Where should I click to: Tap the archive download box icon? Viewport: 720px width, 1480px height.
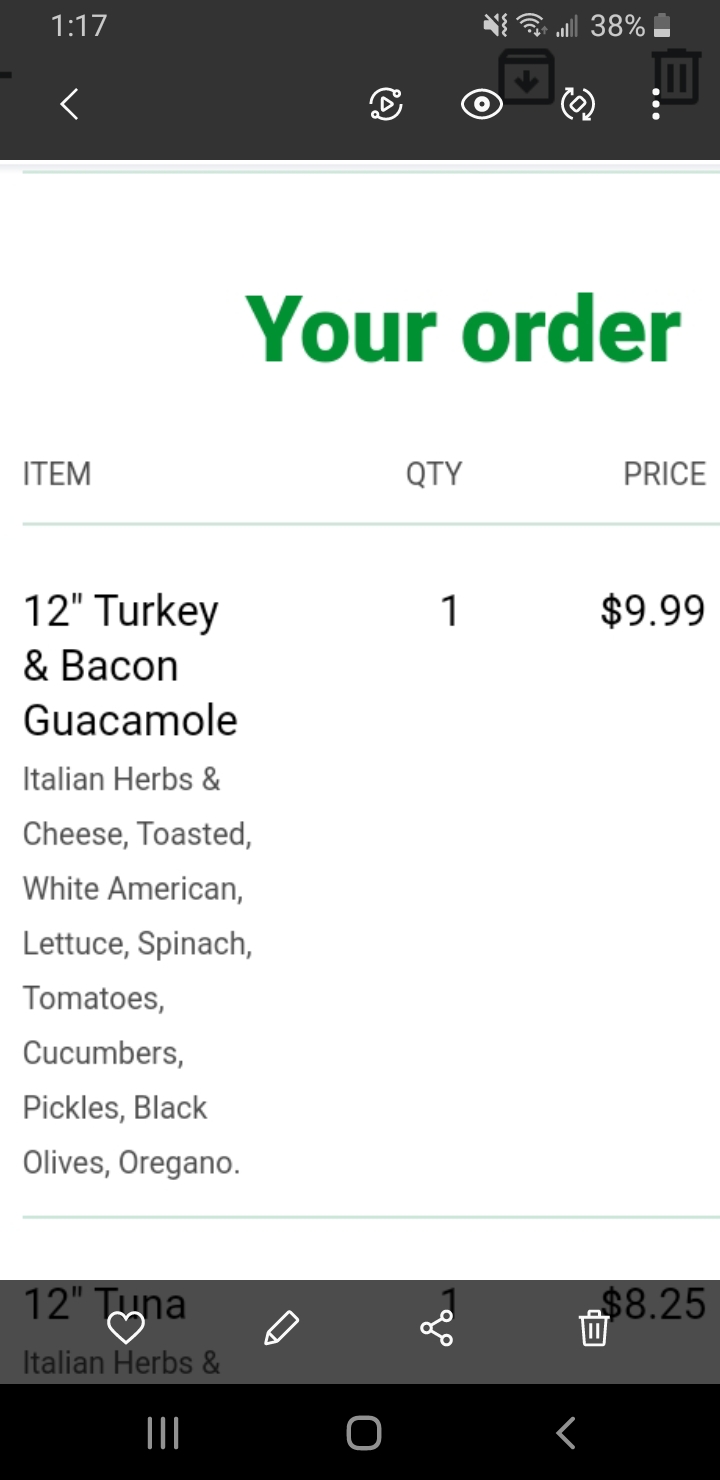coord(527,76)
